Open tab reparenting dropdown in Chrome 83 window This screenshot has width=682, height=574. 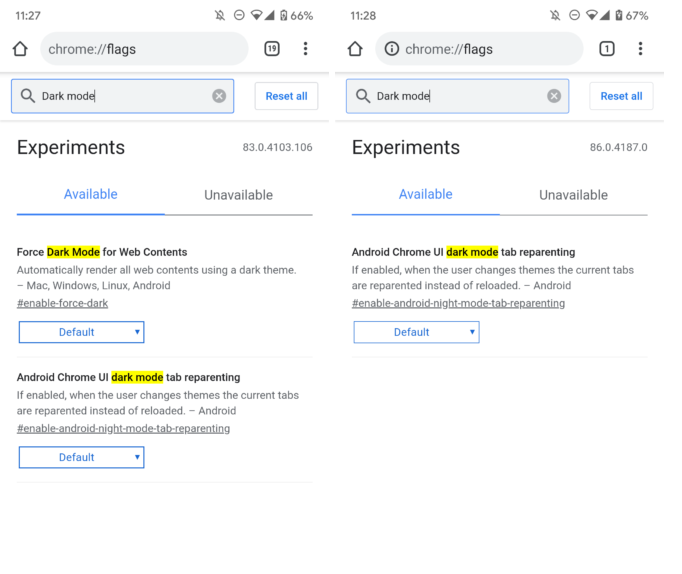81,457
